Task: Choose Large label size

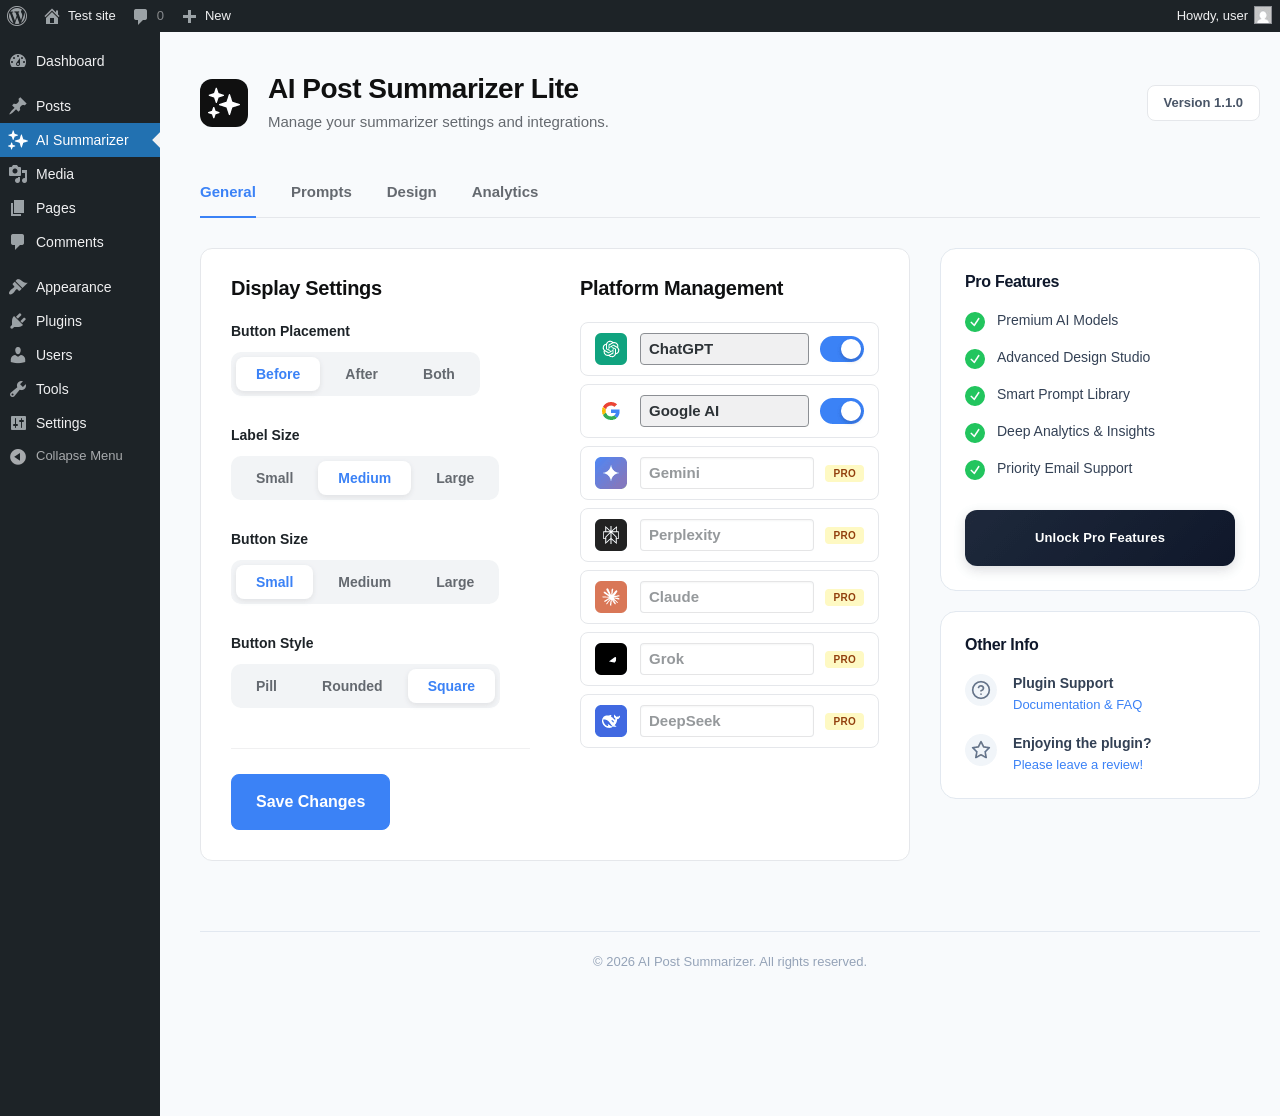Action: tap(455, 478)
